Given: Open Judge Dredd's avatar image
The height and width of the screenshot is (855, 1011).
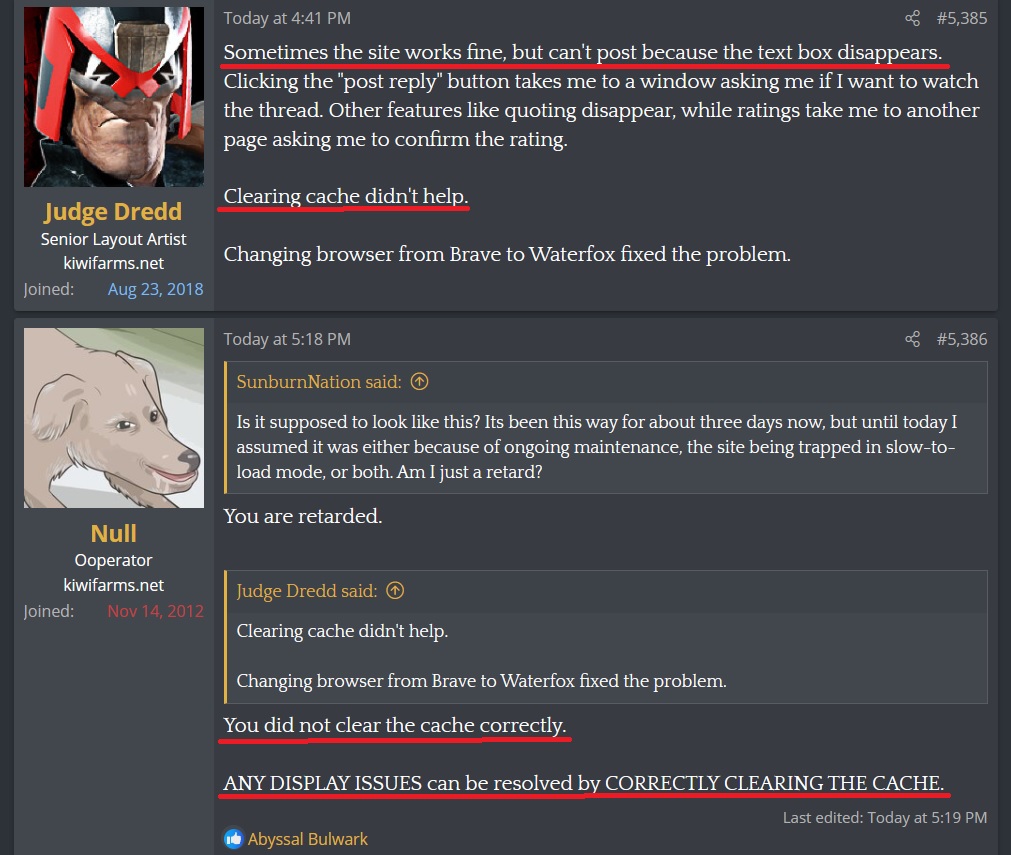Looking at the screenshot, I should coord(114,97).
